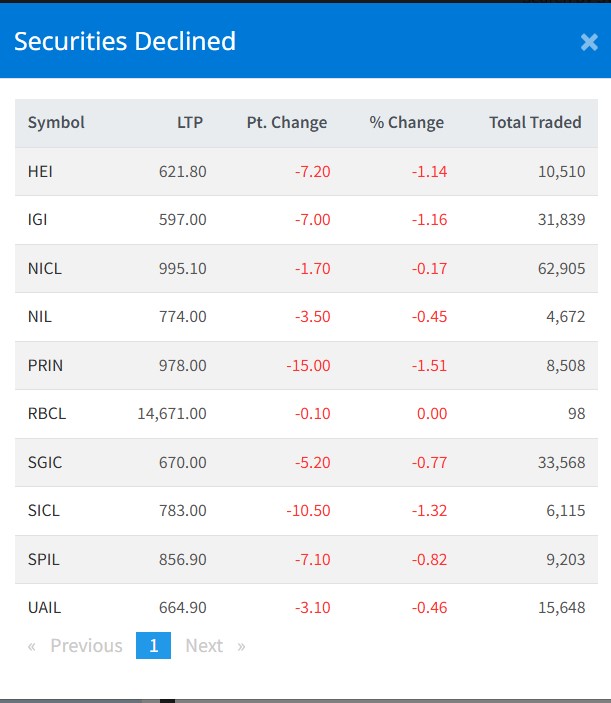The height and width of the screenshot is (703, 611).
Task: Sort by LTP column header
Action: tap(189, 123)
